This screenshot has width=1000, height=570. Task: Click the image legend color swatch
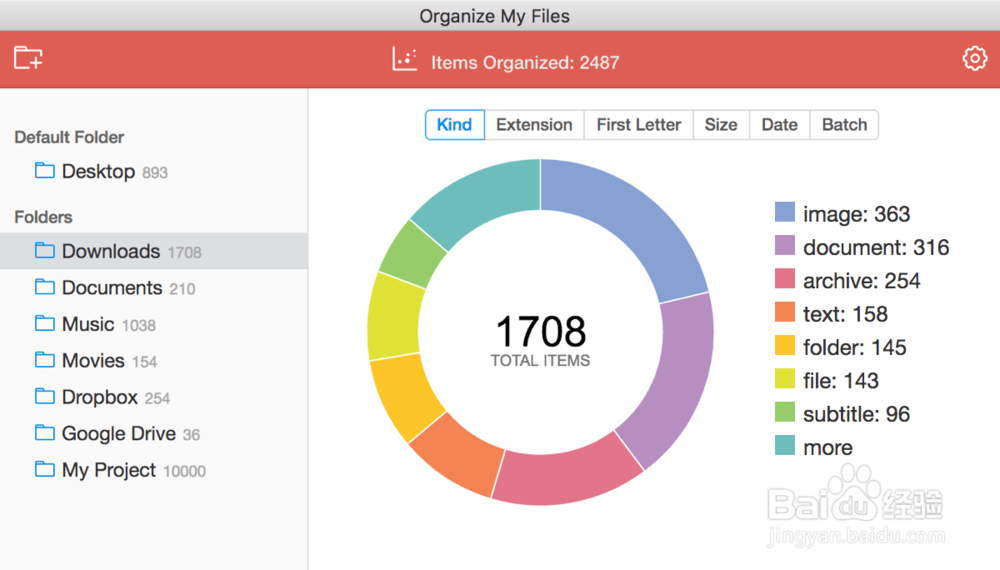pos(785,212)
